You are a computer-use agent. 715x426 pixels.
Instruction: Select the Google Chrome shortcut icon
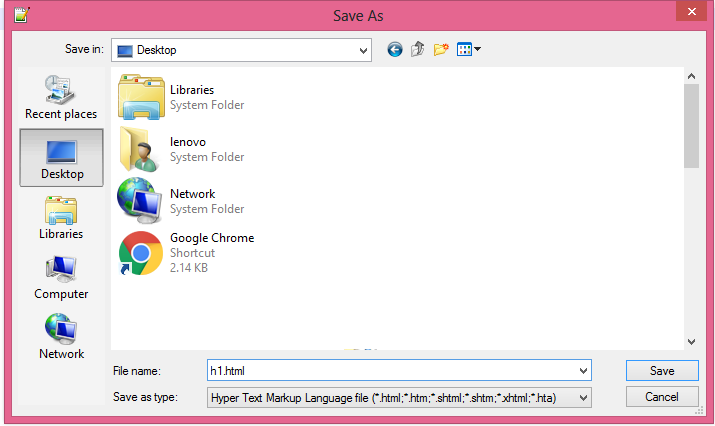pyautogui.click(x=140, y=253)
